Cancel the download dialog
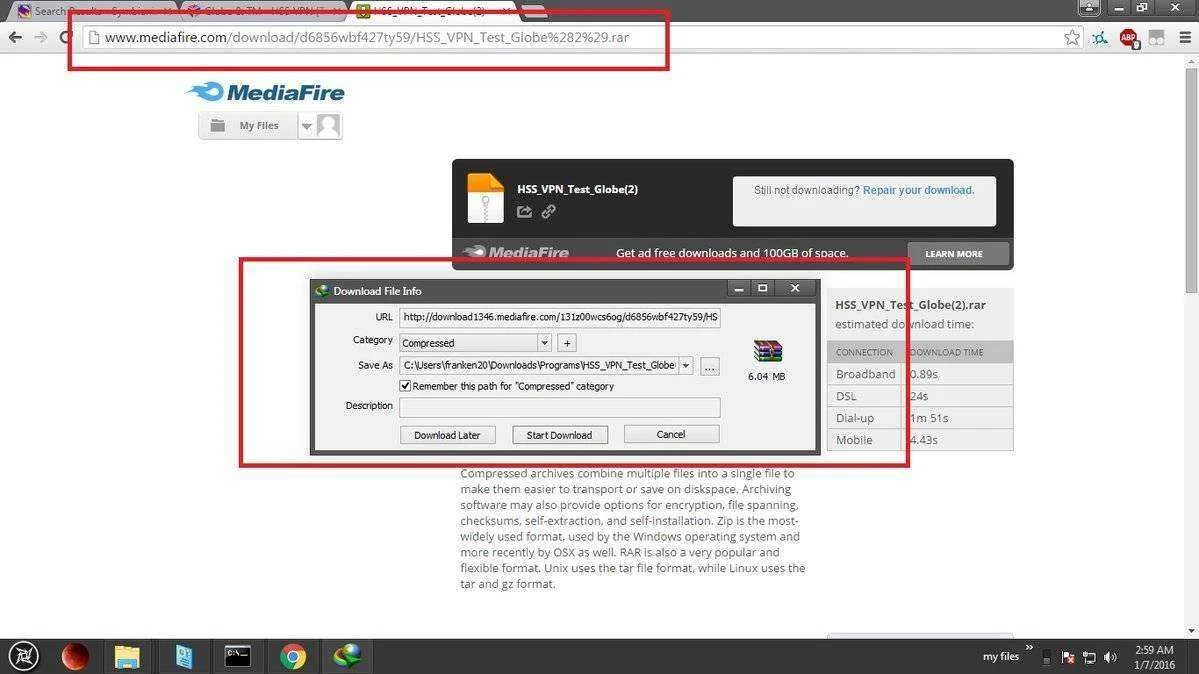Viewport: 1199px width, 674px height. (671, 434)
